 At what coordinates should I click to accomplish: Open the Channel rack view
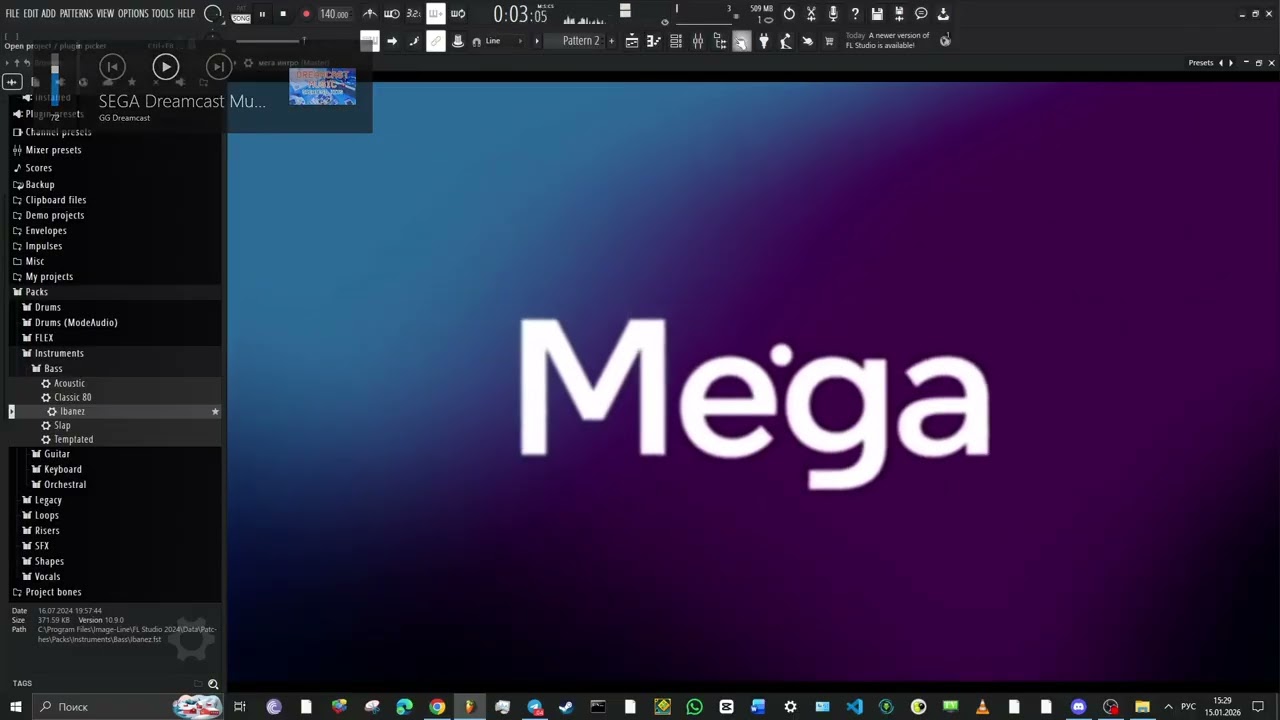(x=676, y=41)
